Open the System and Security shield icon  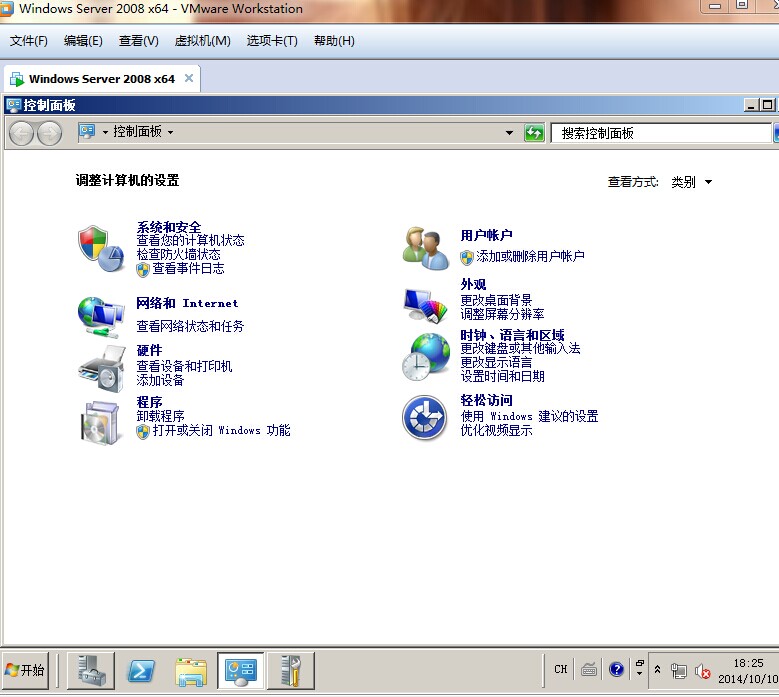[101, 248]
